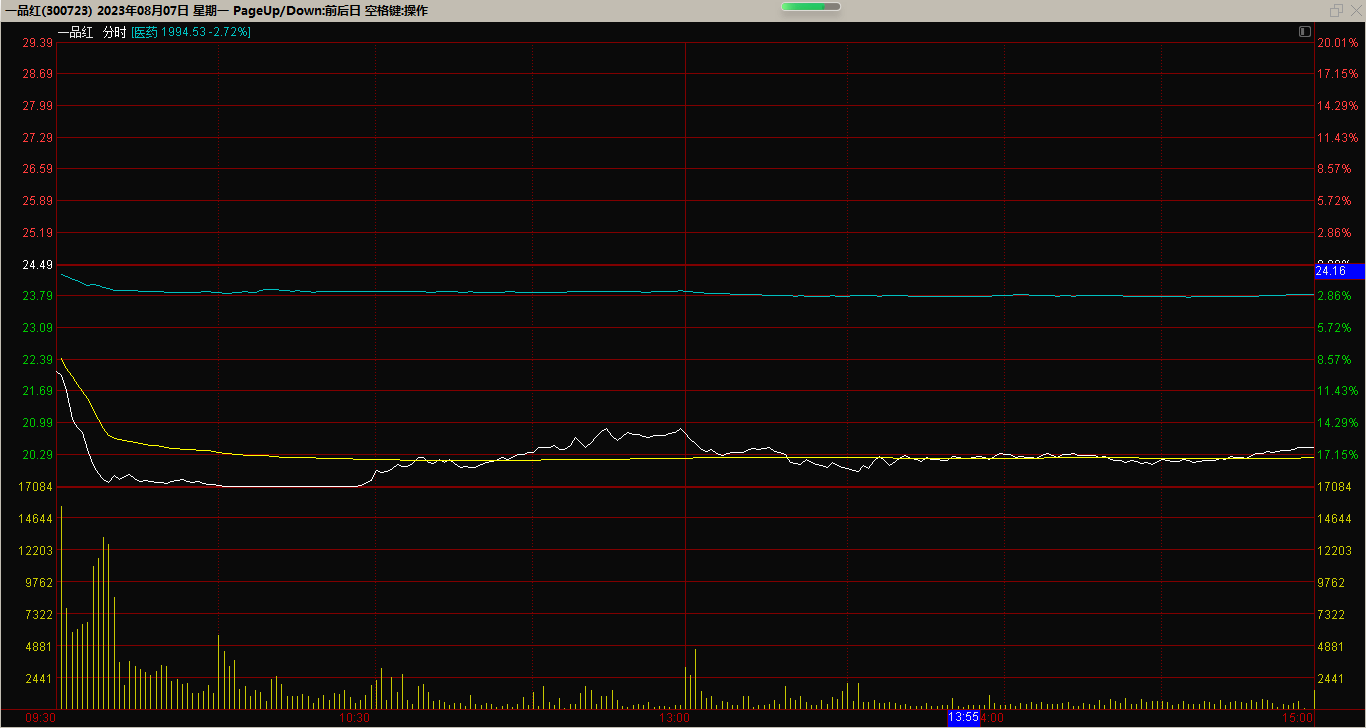
Task: Click the 23.09 price axis label
Action: [37, 328]
